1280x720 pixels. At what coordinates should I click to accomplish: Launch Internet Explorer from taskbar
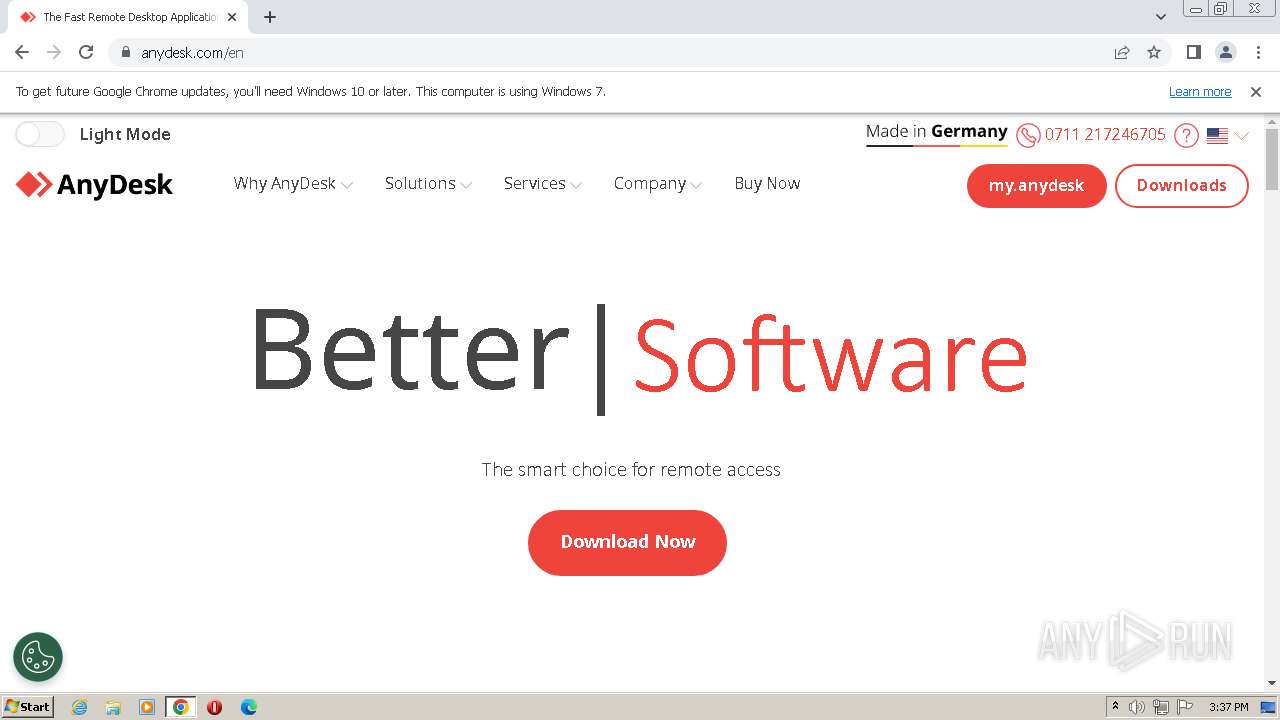[x=79, y=707]
